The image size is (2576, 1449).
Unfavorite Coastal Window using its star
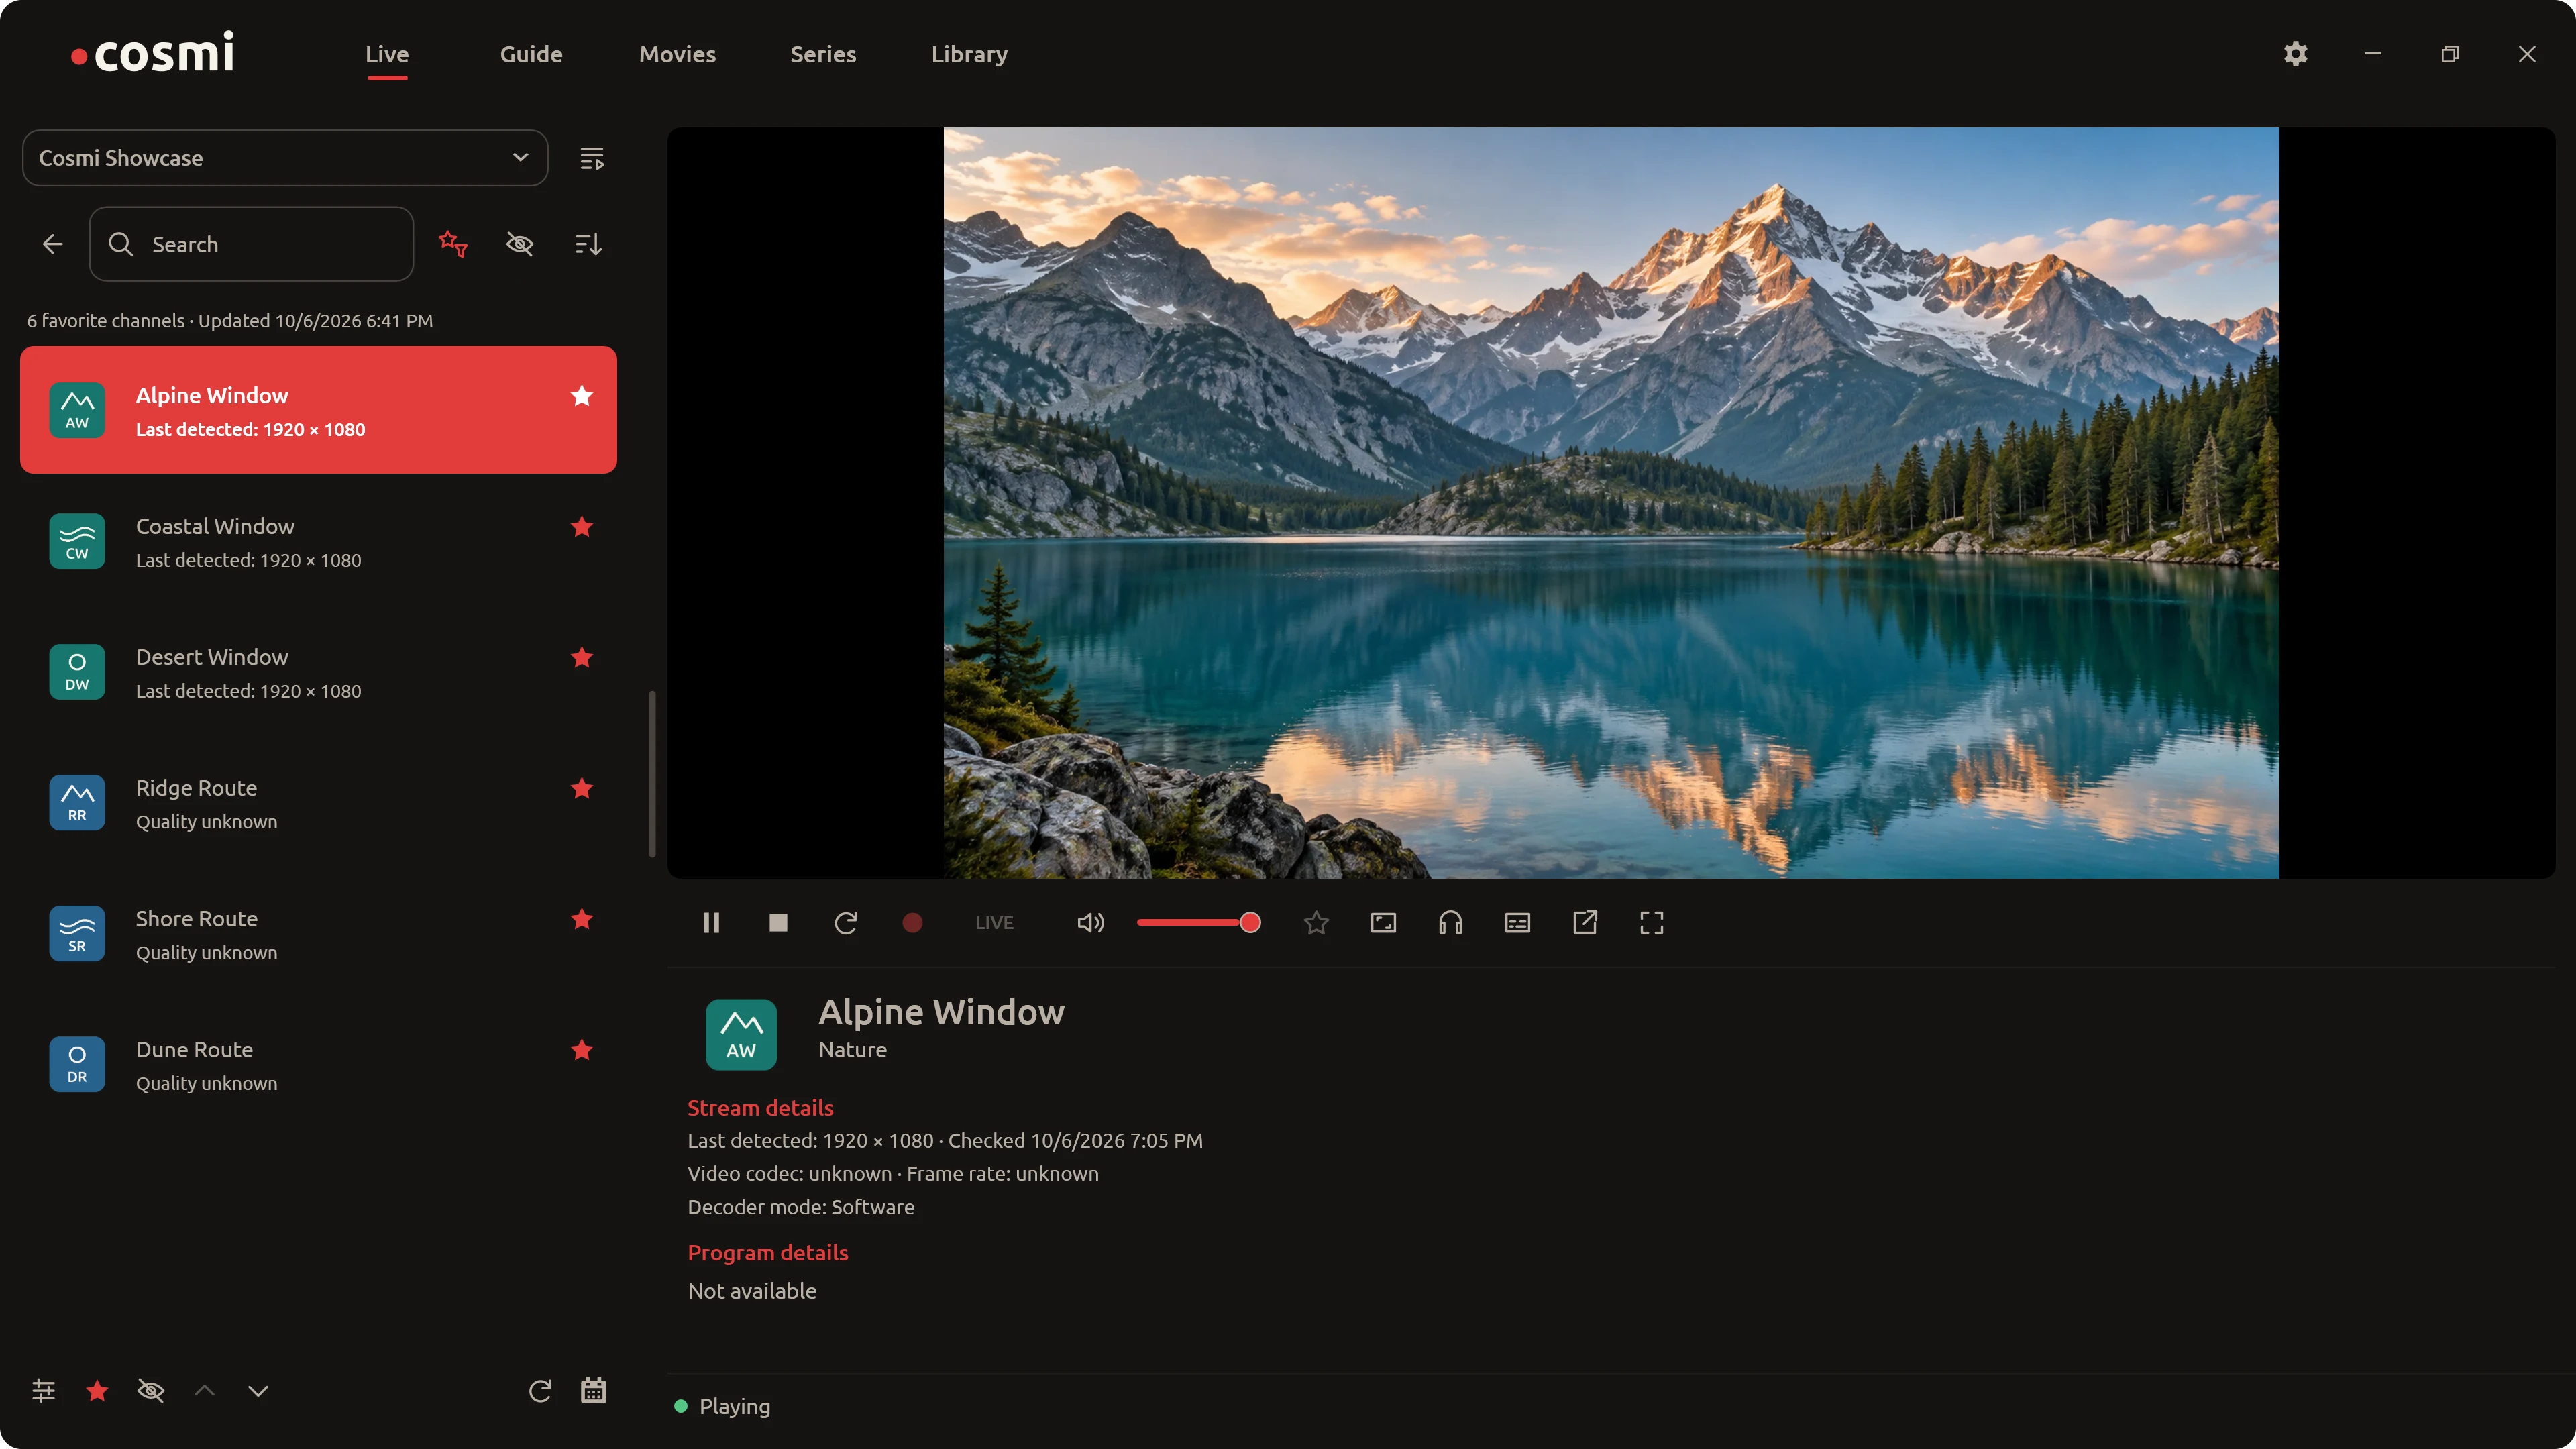[x=582, y=526]
